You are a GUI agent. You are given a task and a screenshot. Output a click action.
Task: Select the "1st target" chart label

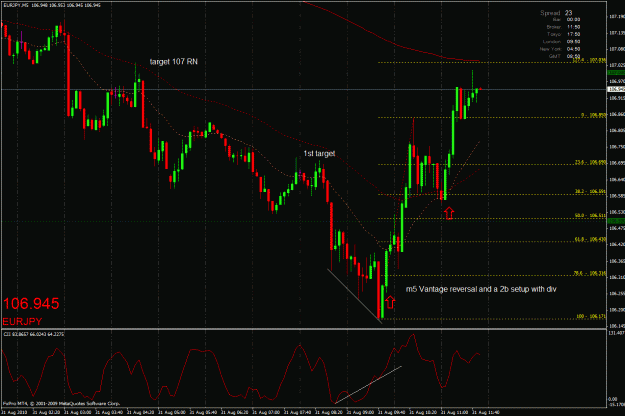pos(319,153)
